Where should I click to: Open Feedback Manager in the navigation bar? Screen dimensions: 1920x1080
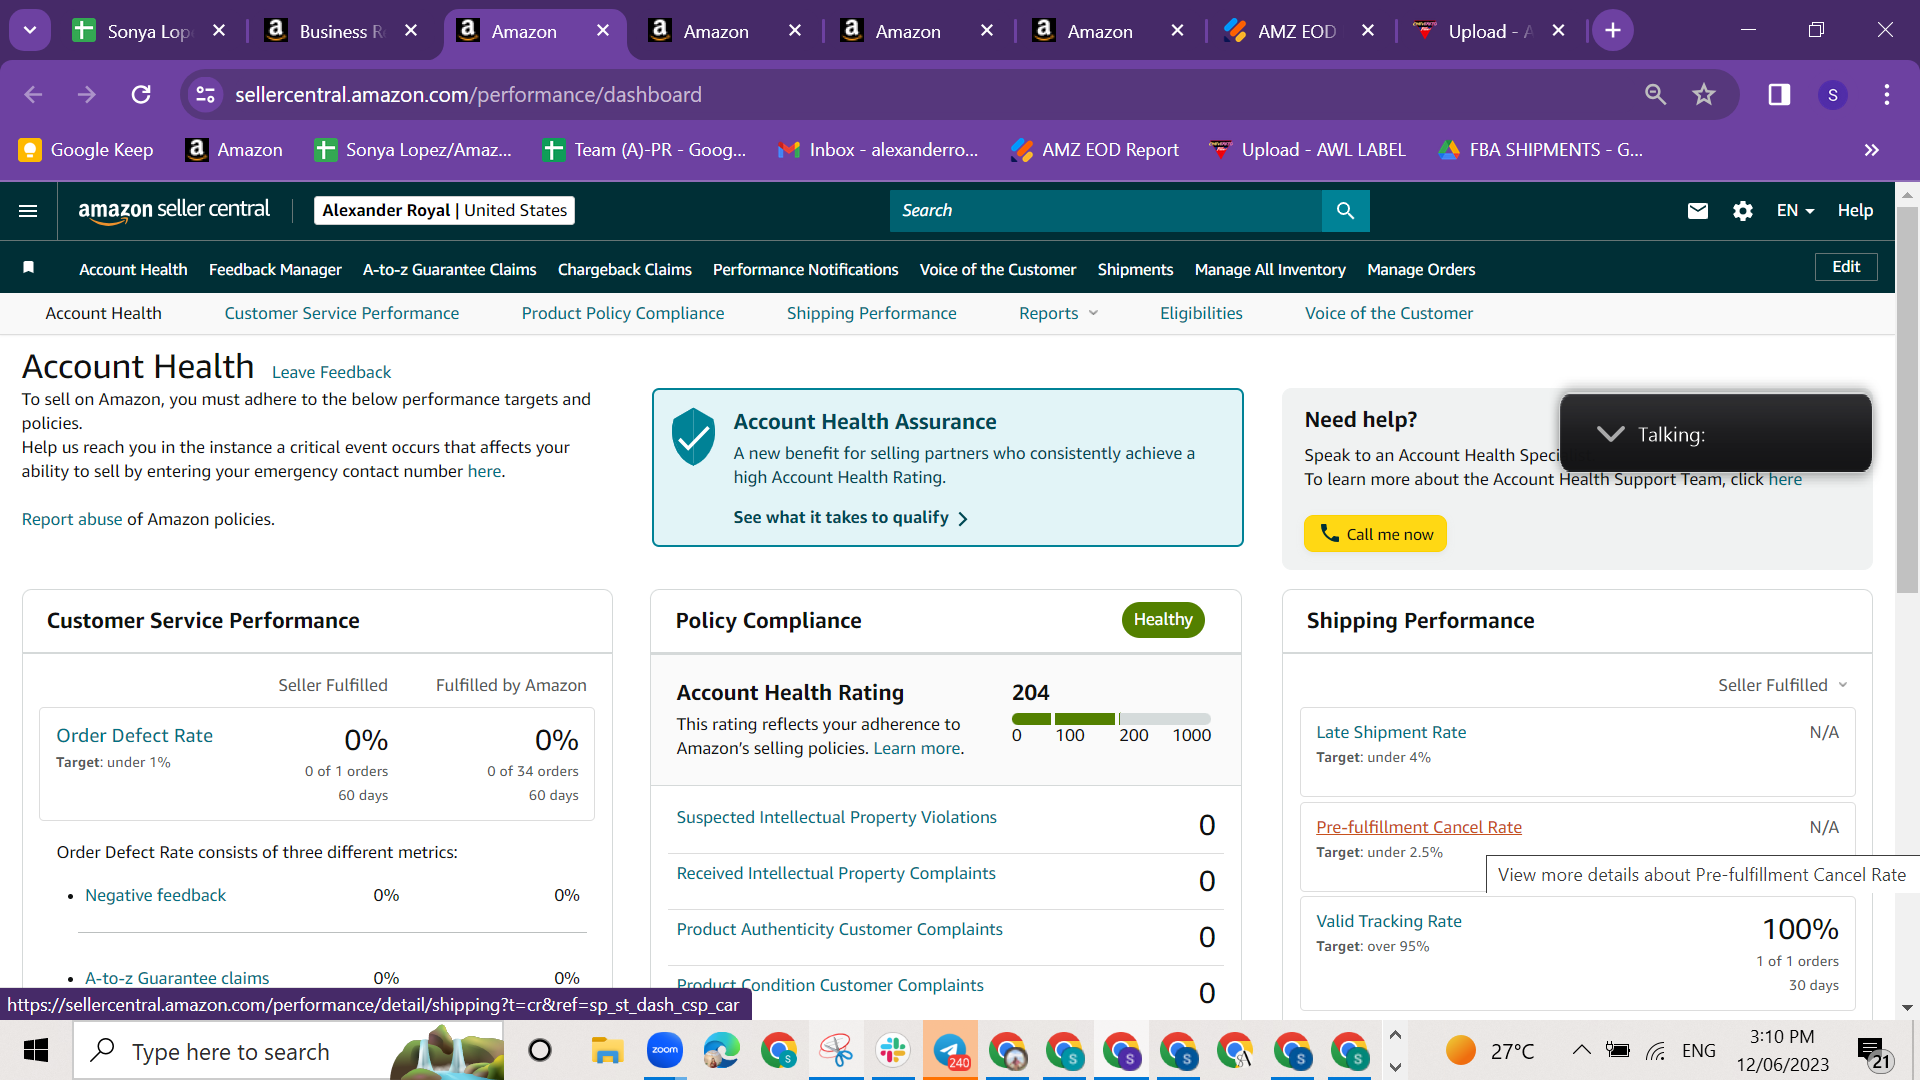click(275, 270)
